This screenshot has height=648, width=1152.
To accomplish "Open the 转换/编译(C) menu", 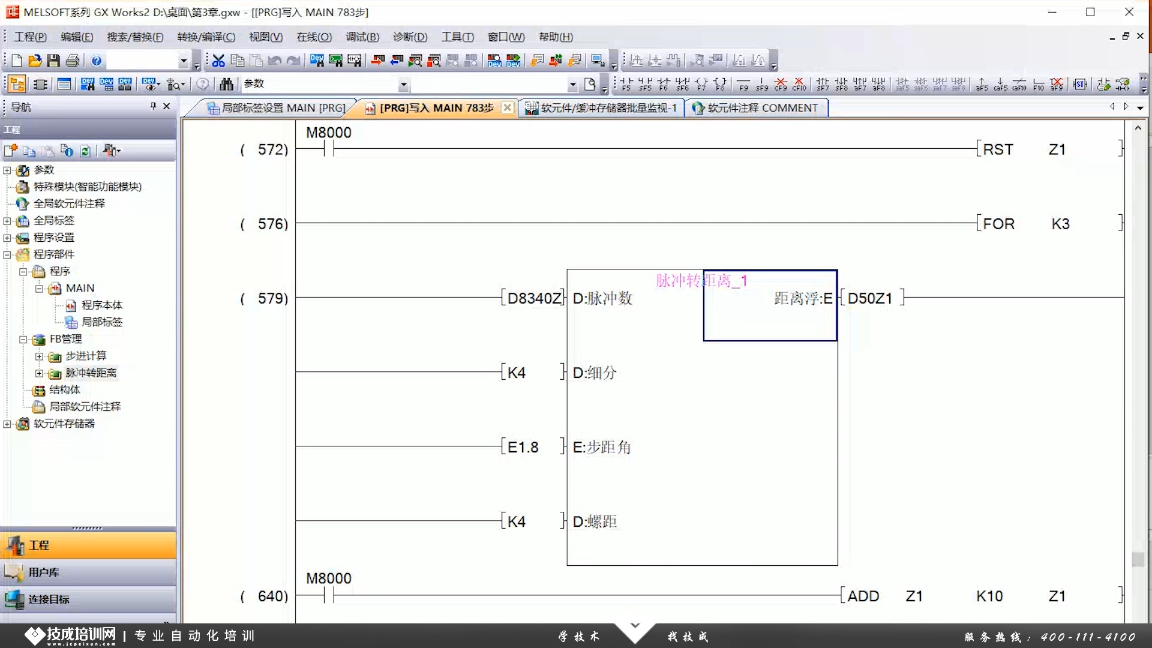I will click(206, 37).
